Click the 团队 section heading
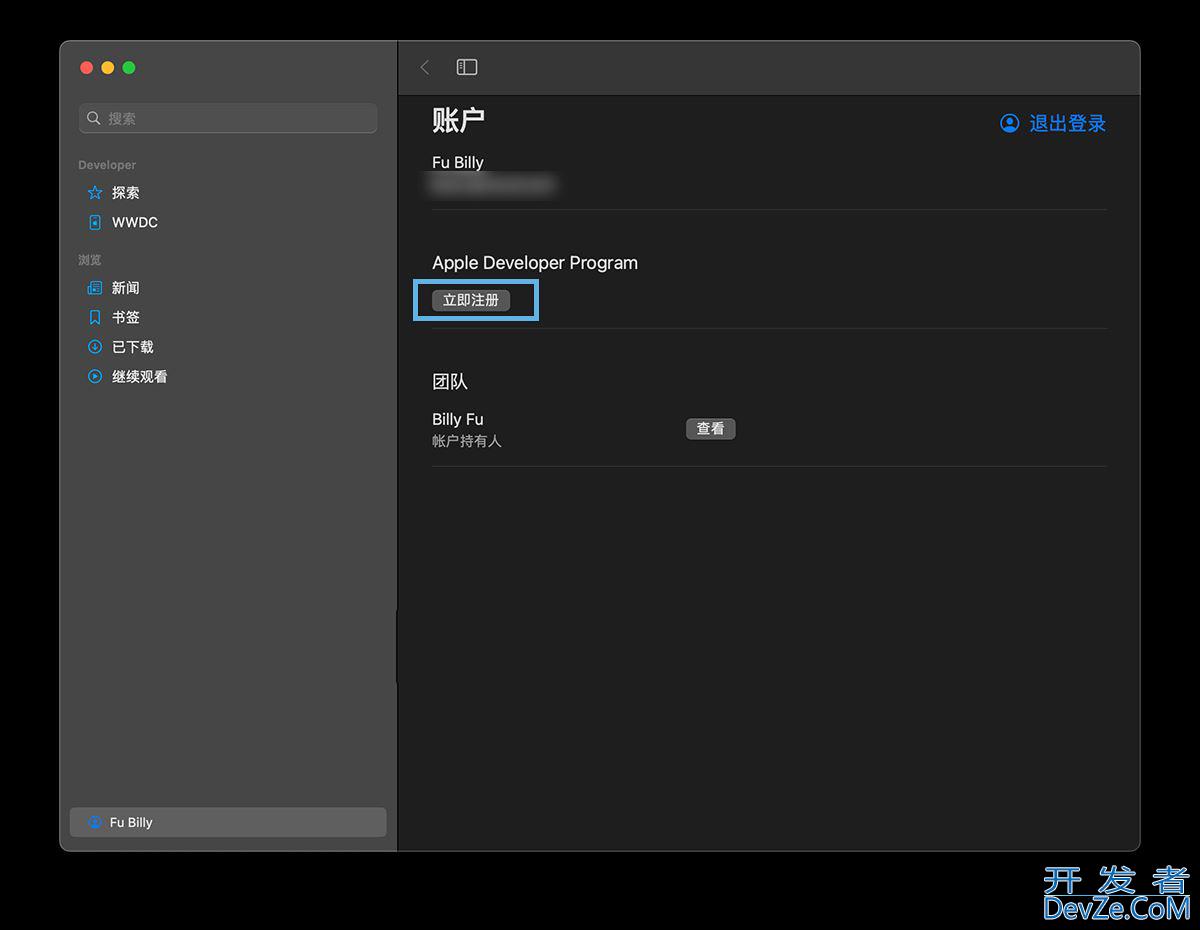 point(450,382)
